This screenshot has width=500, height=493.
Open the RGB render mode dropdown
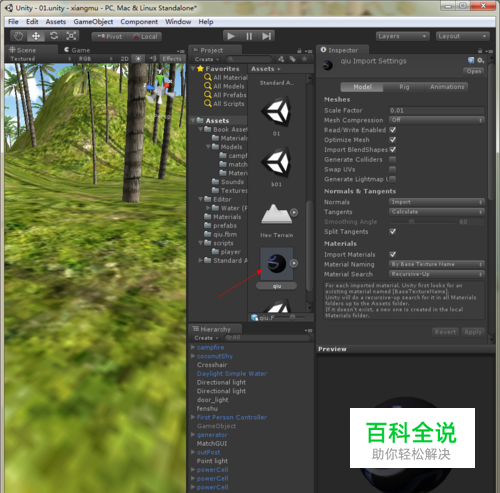(95, 59)
